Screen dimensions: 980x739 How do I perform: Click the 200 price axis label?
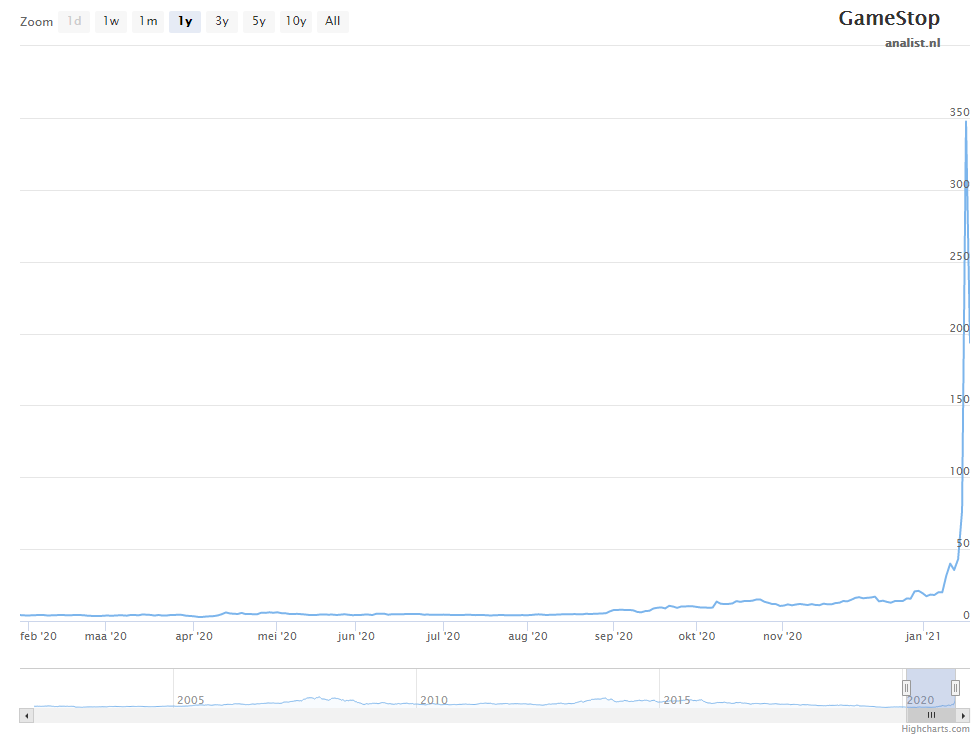(x=959, y=328)
